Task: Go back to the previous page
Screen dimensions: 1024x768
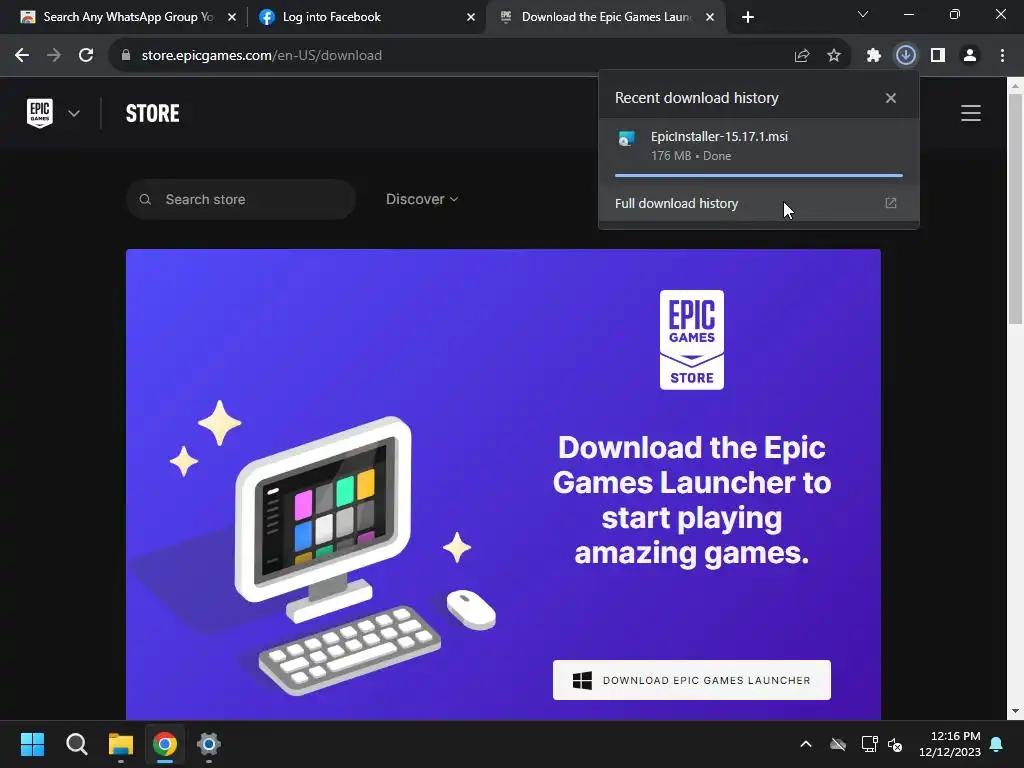Action: coord(22,56)
